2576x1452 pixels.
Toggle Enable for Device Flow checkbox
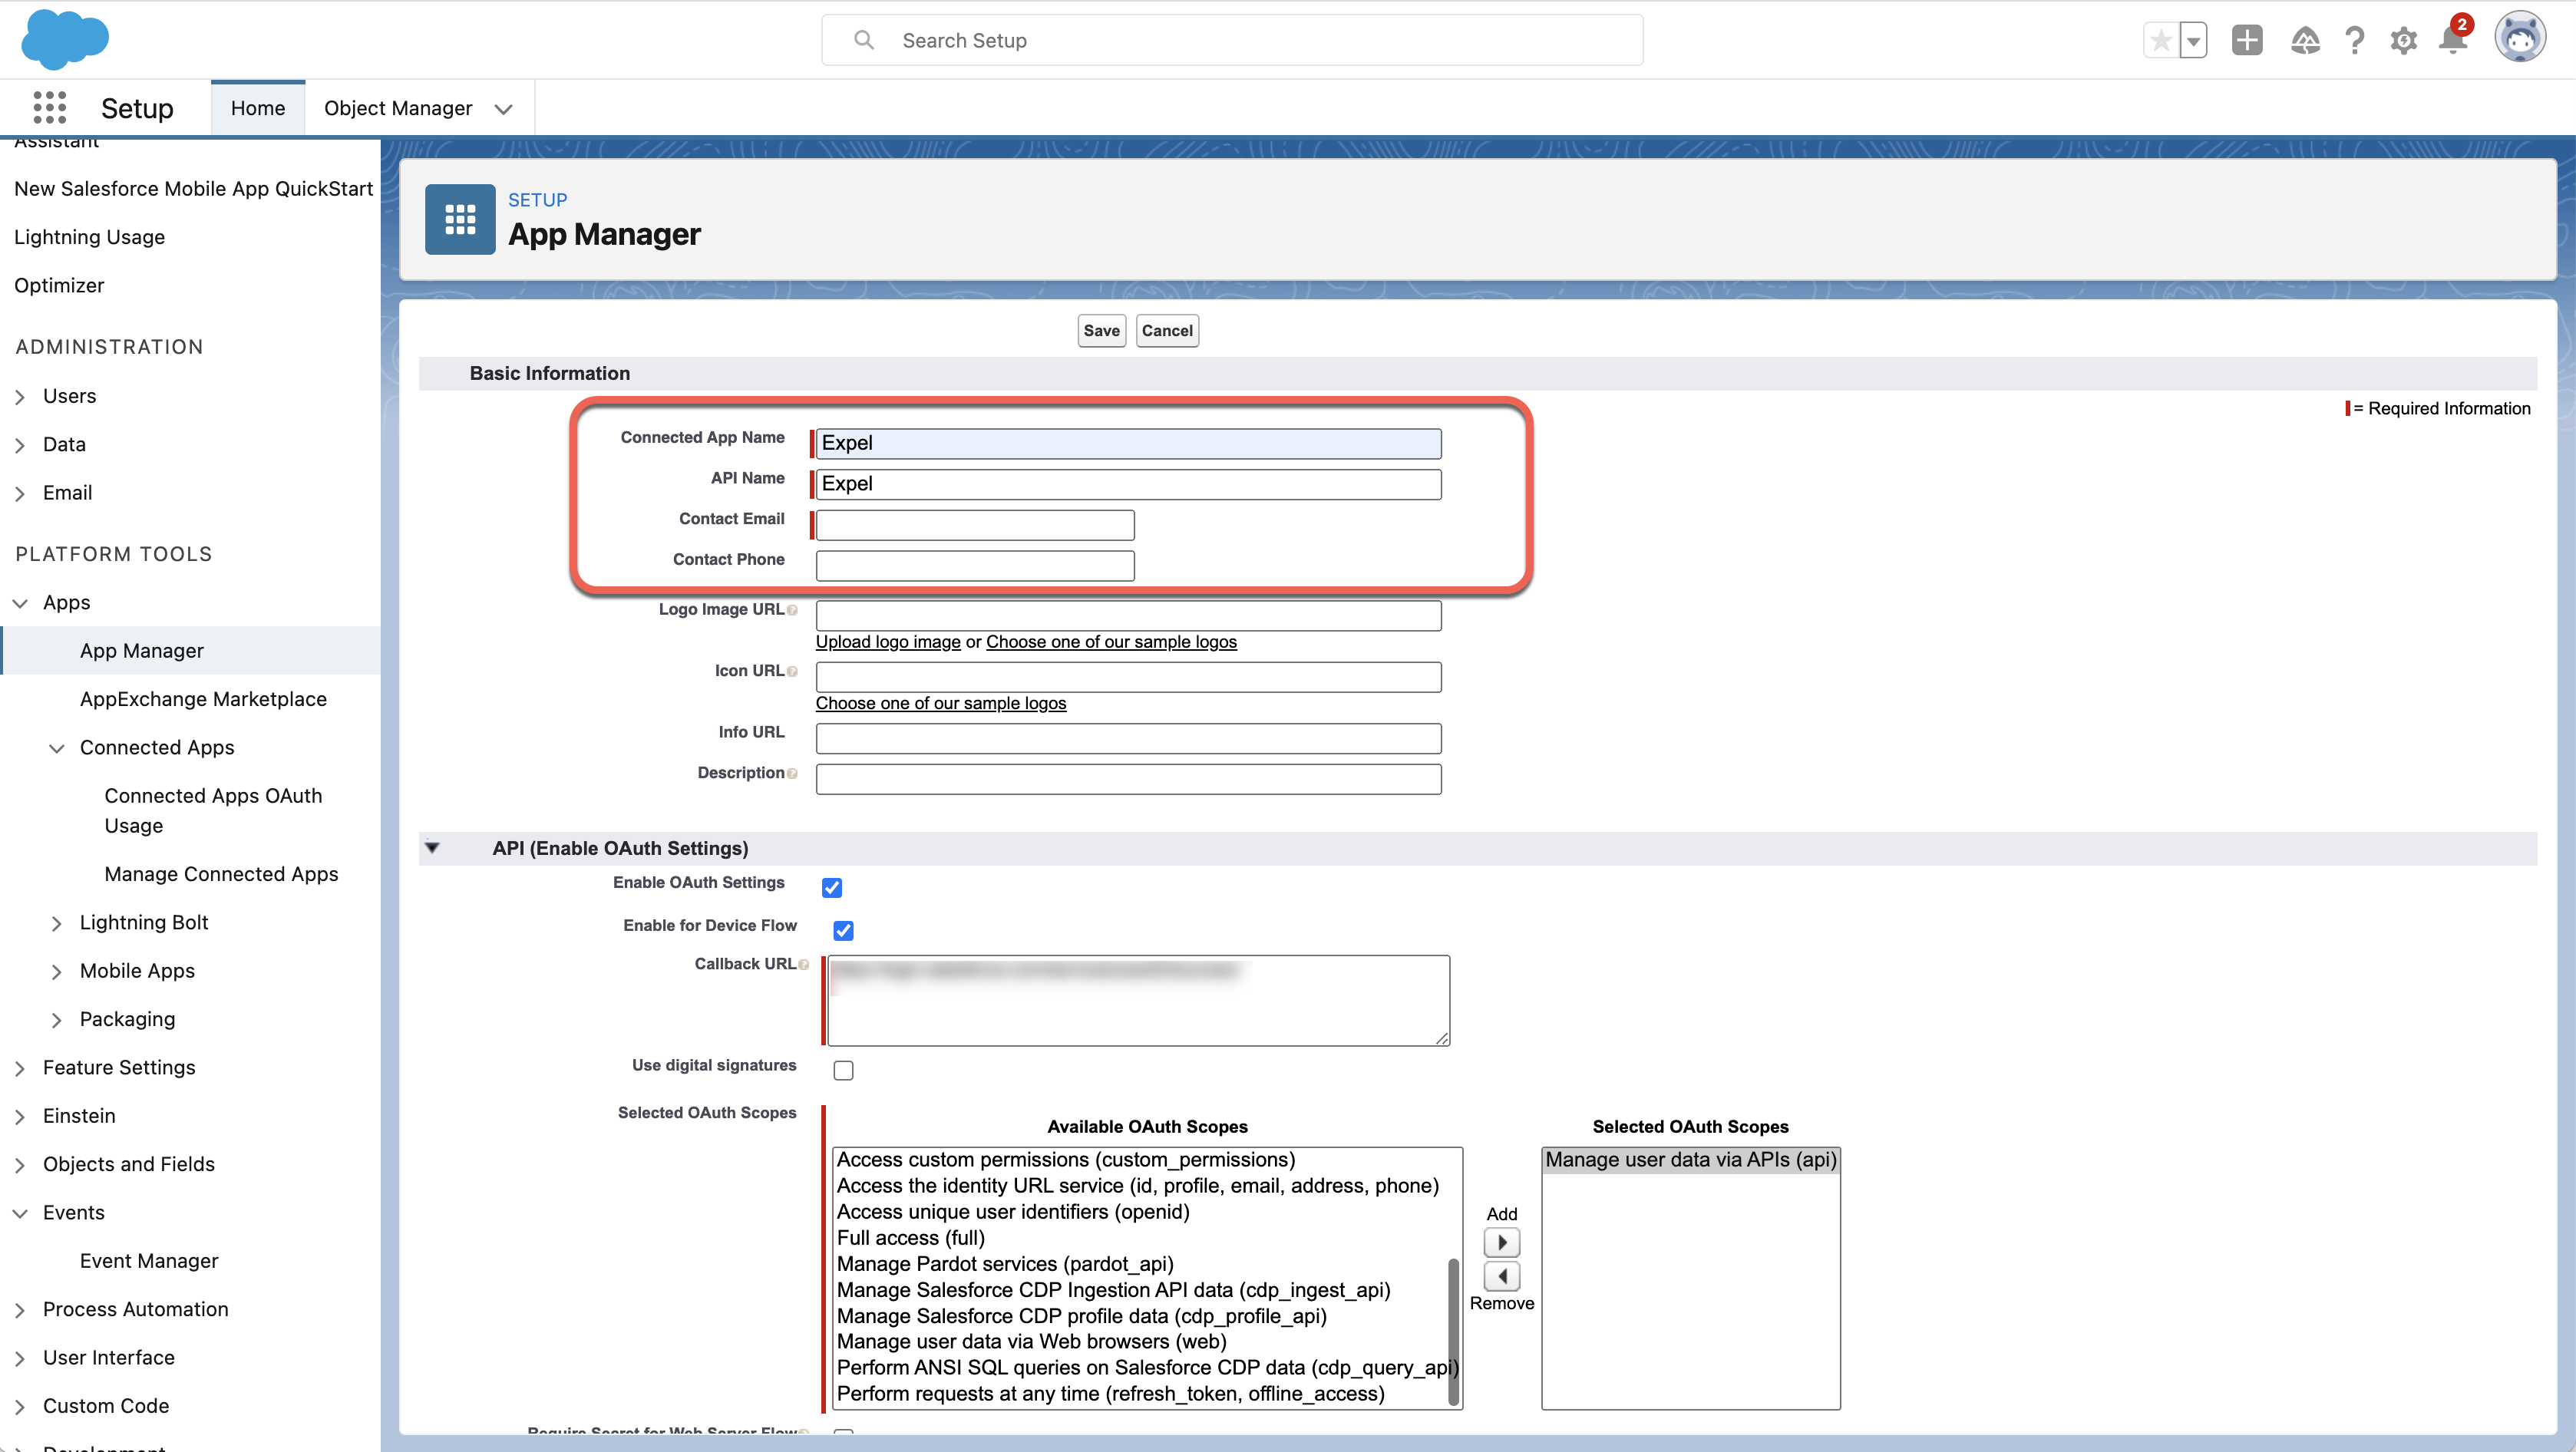pyautogui.click(x=843, y=930)
